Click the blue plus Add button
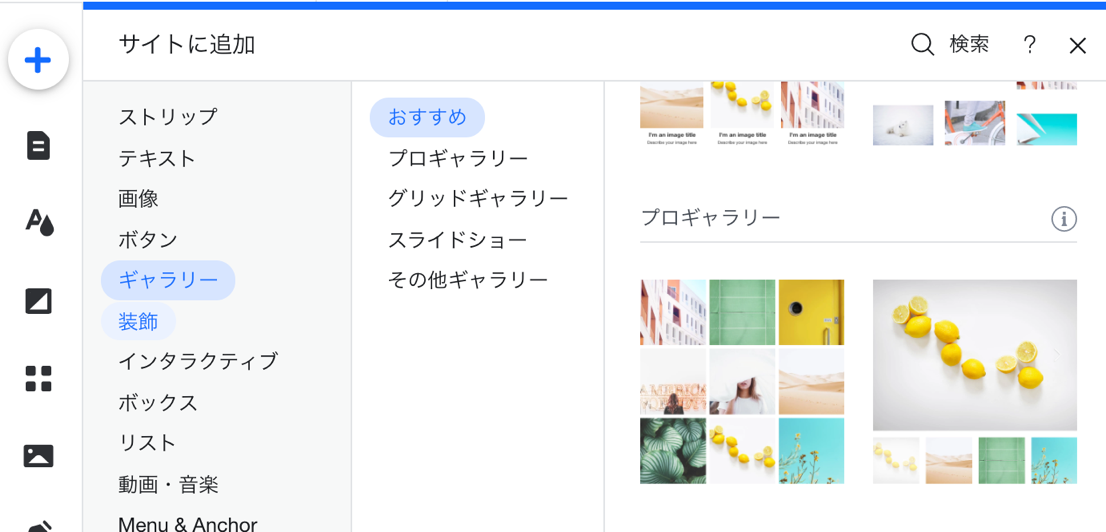This screenshot has width=1106, height=532. coord(38,60)
